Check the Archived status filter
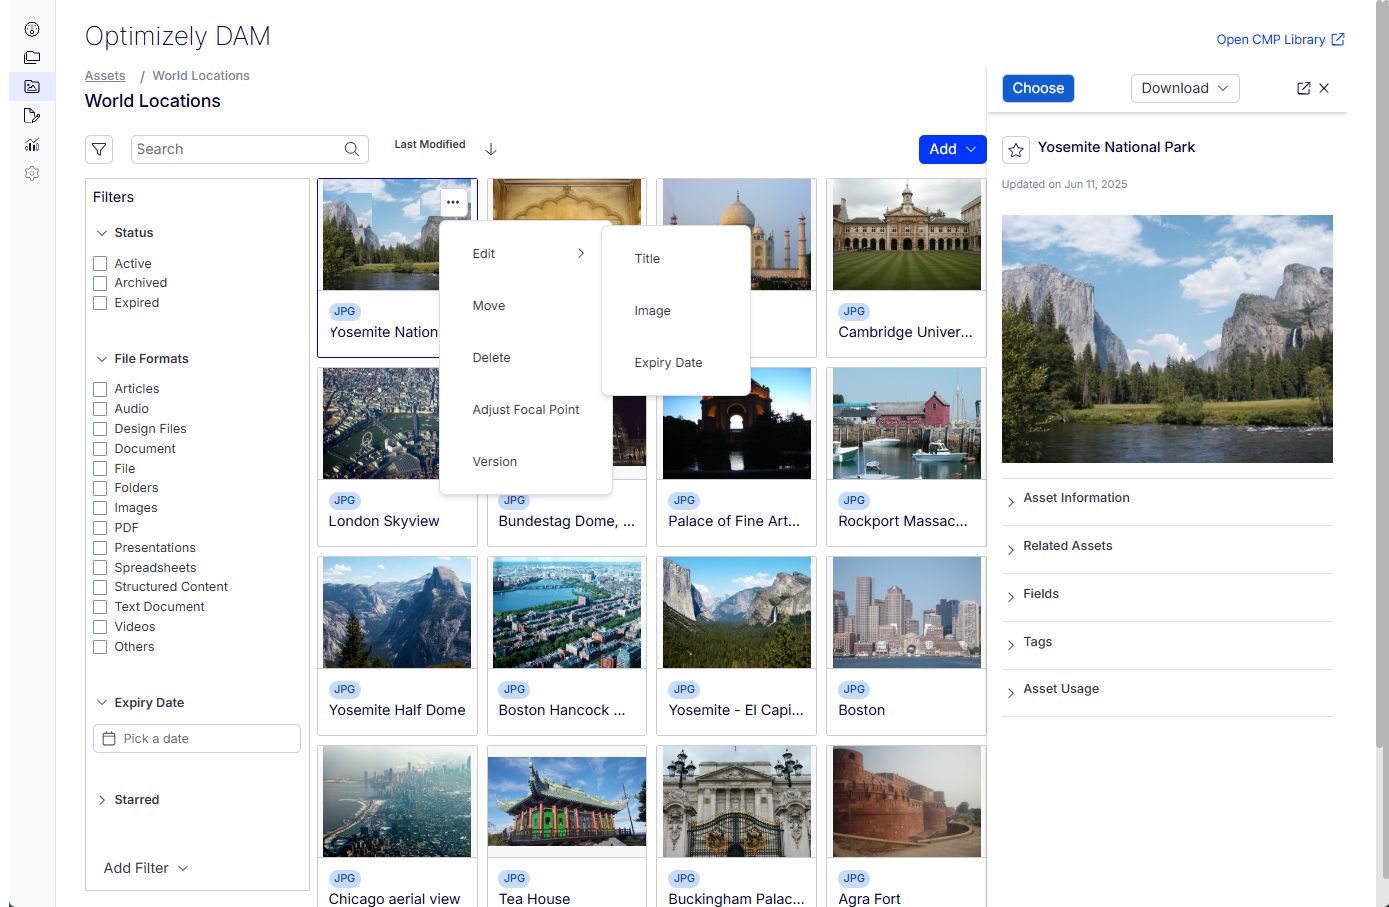The width and height of the screenshot is (1389, 907). coord(100,283)
